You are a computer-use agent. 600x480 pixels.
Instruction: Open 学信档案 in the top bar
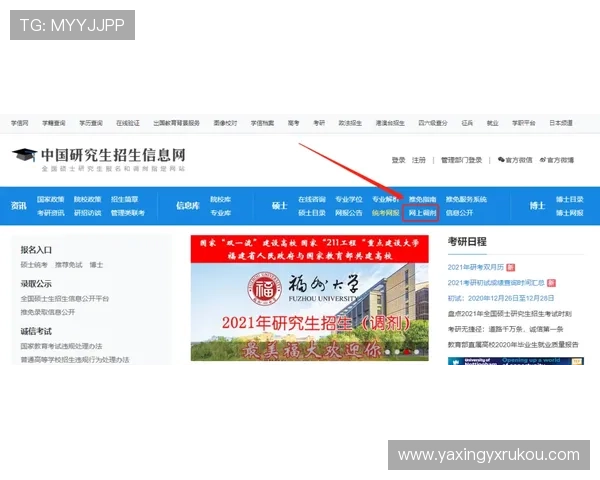tap(262, 123)
